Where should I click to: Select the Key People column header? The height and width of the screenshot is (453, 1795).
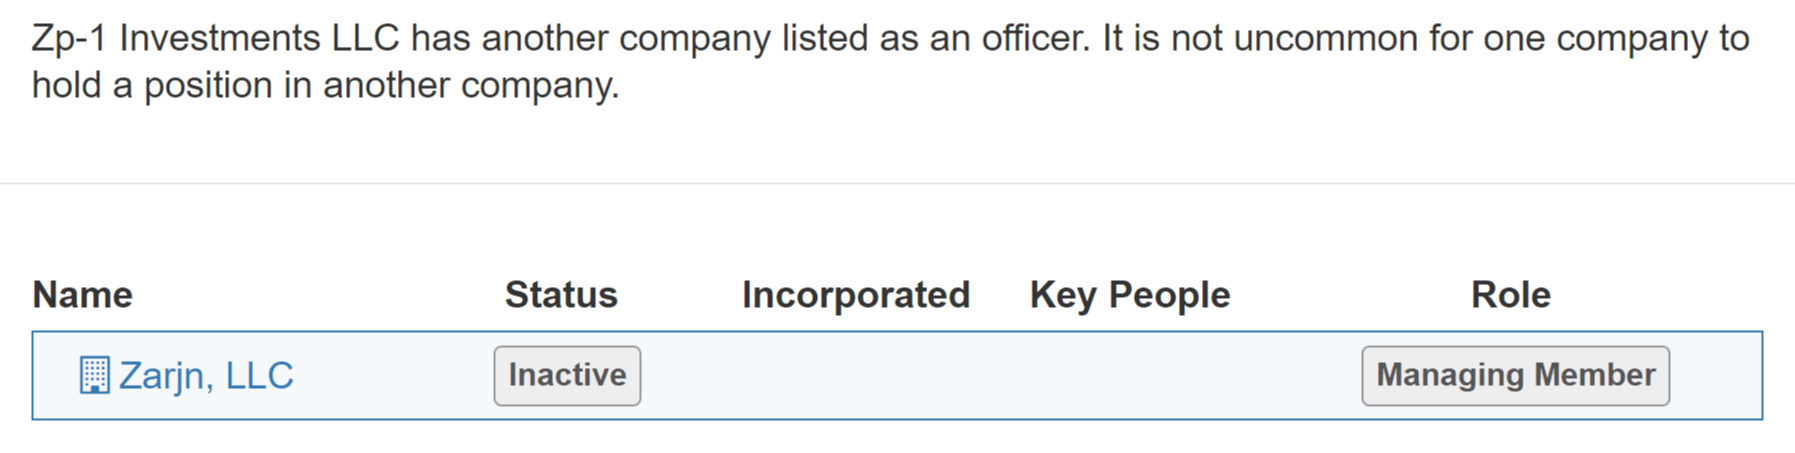(1130, 295)
